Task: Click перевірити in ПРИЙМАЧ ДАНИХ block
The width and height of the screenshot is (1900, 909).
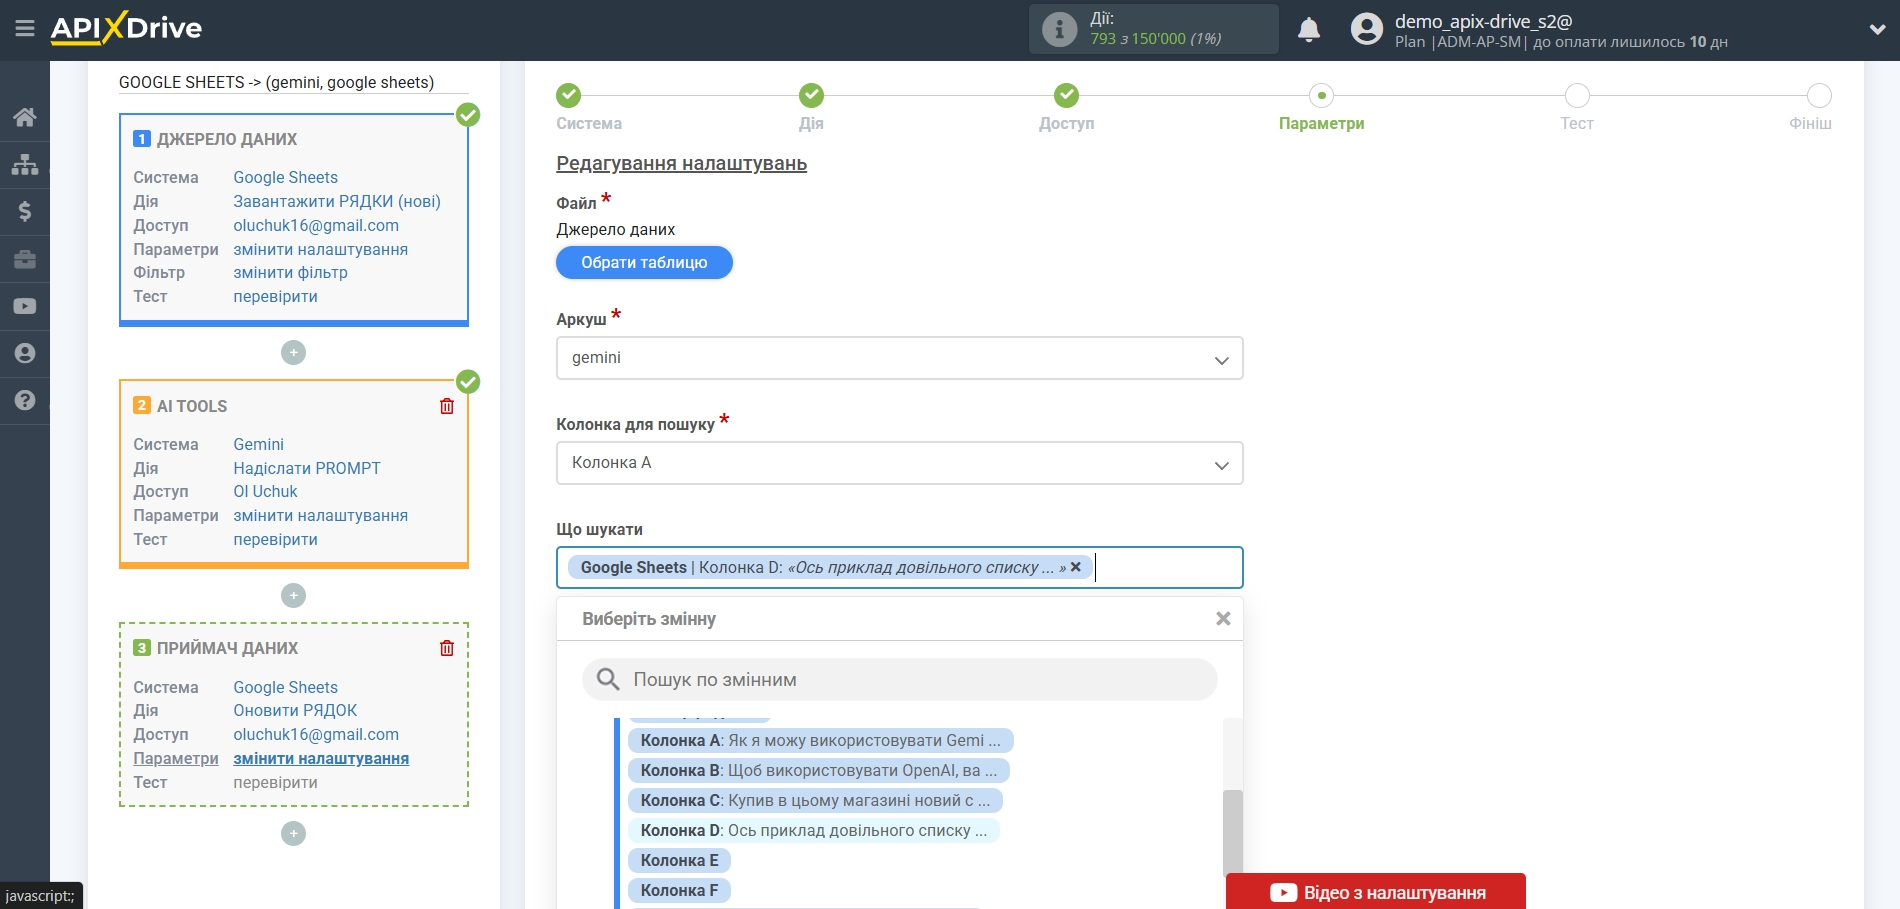Action: click(x=275, y=782)
